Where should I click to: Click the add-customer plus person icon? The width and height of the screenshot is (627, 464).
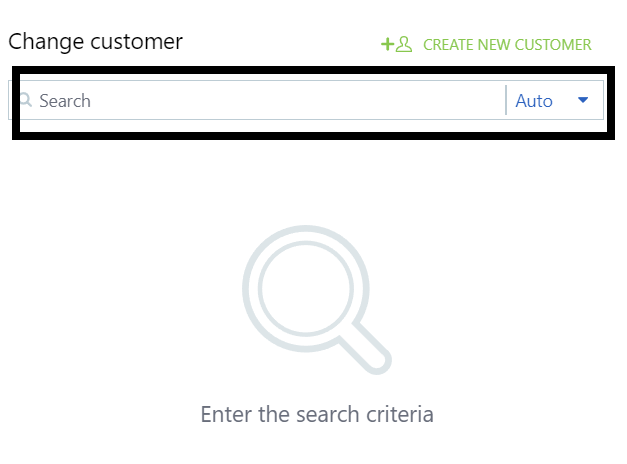point(397,44)
